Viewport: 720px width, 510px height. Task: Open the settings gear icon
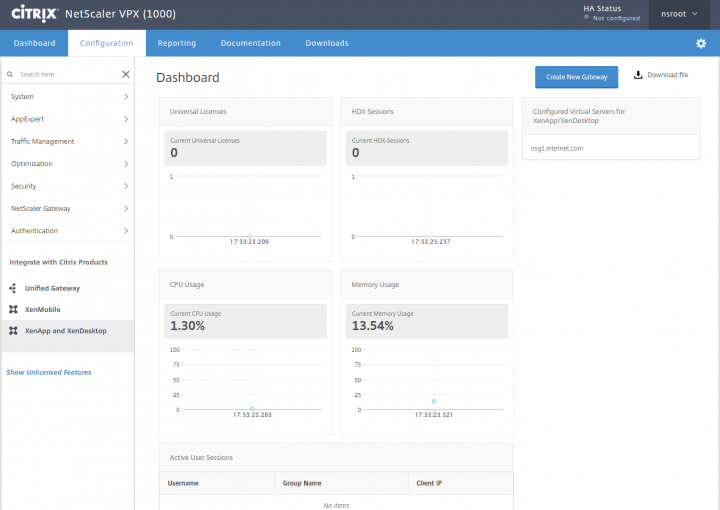[700, 44]
